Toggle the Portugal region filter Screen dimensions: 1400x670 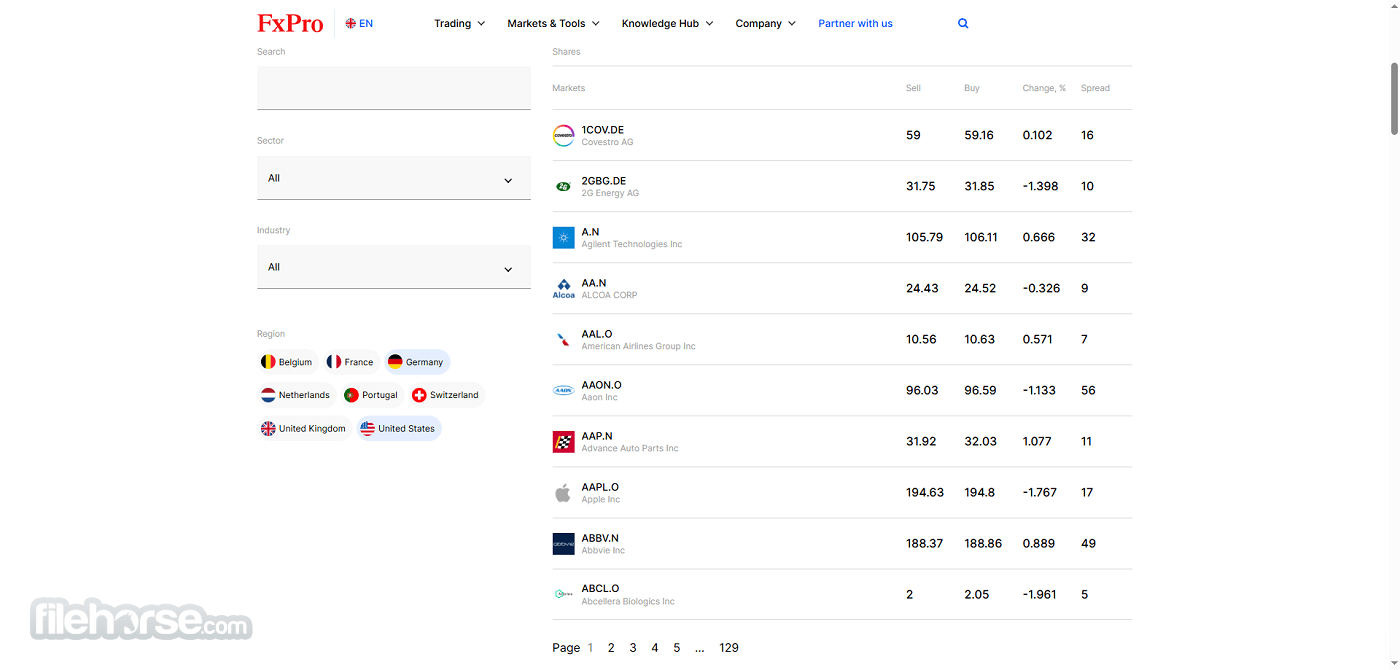(372, 395)
